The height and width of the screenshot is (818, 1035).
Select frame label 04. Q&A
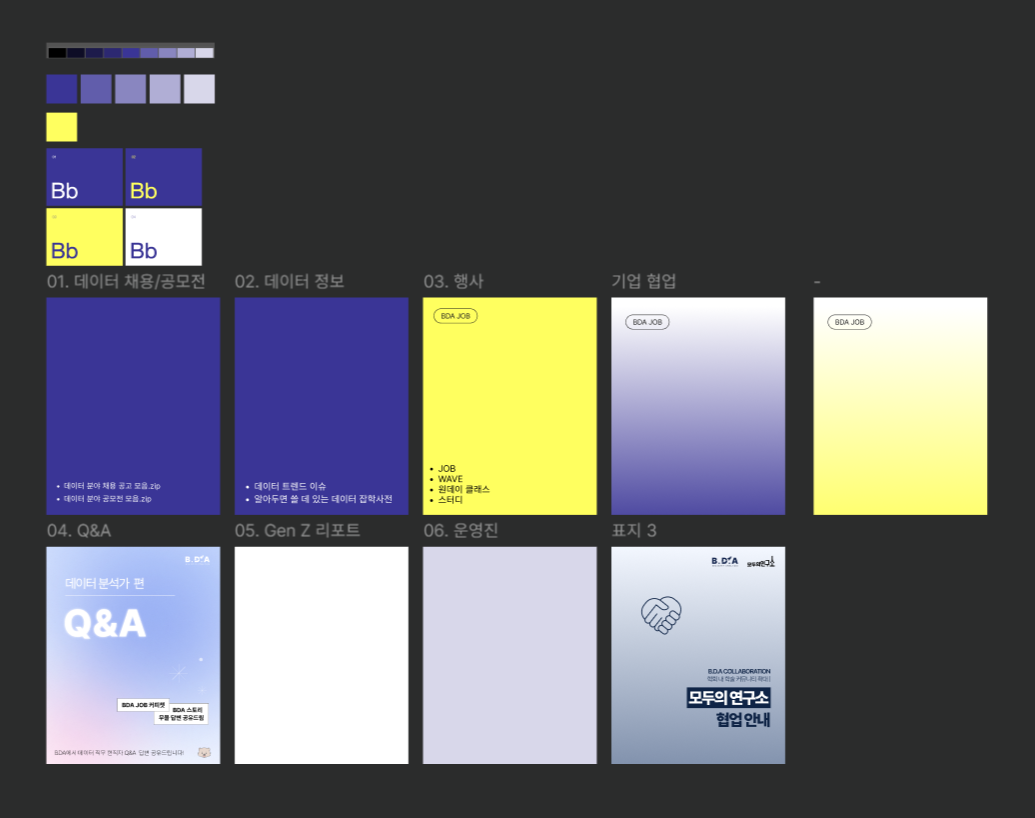coord(79,531)
